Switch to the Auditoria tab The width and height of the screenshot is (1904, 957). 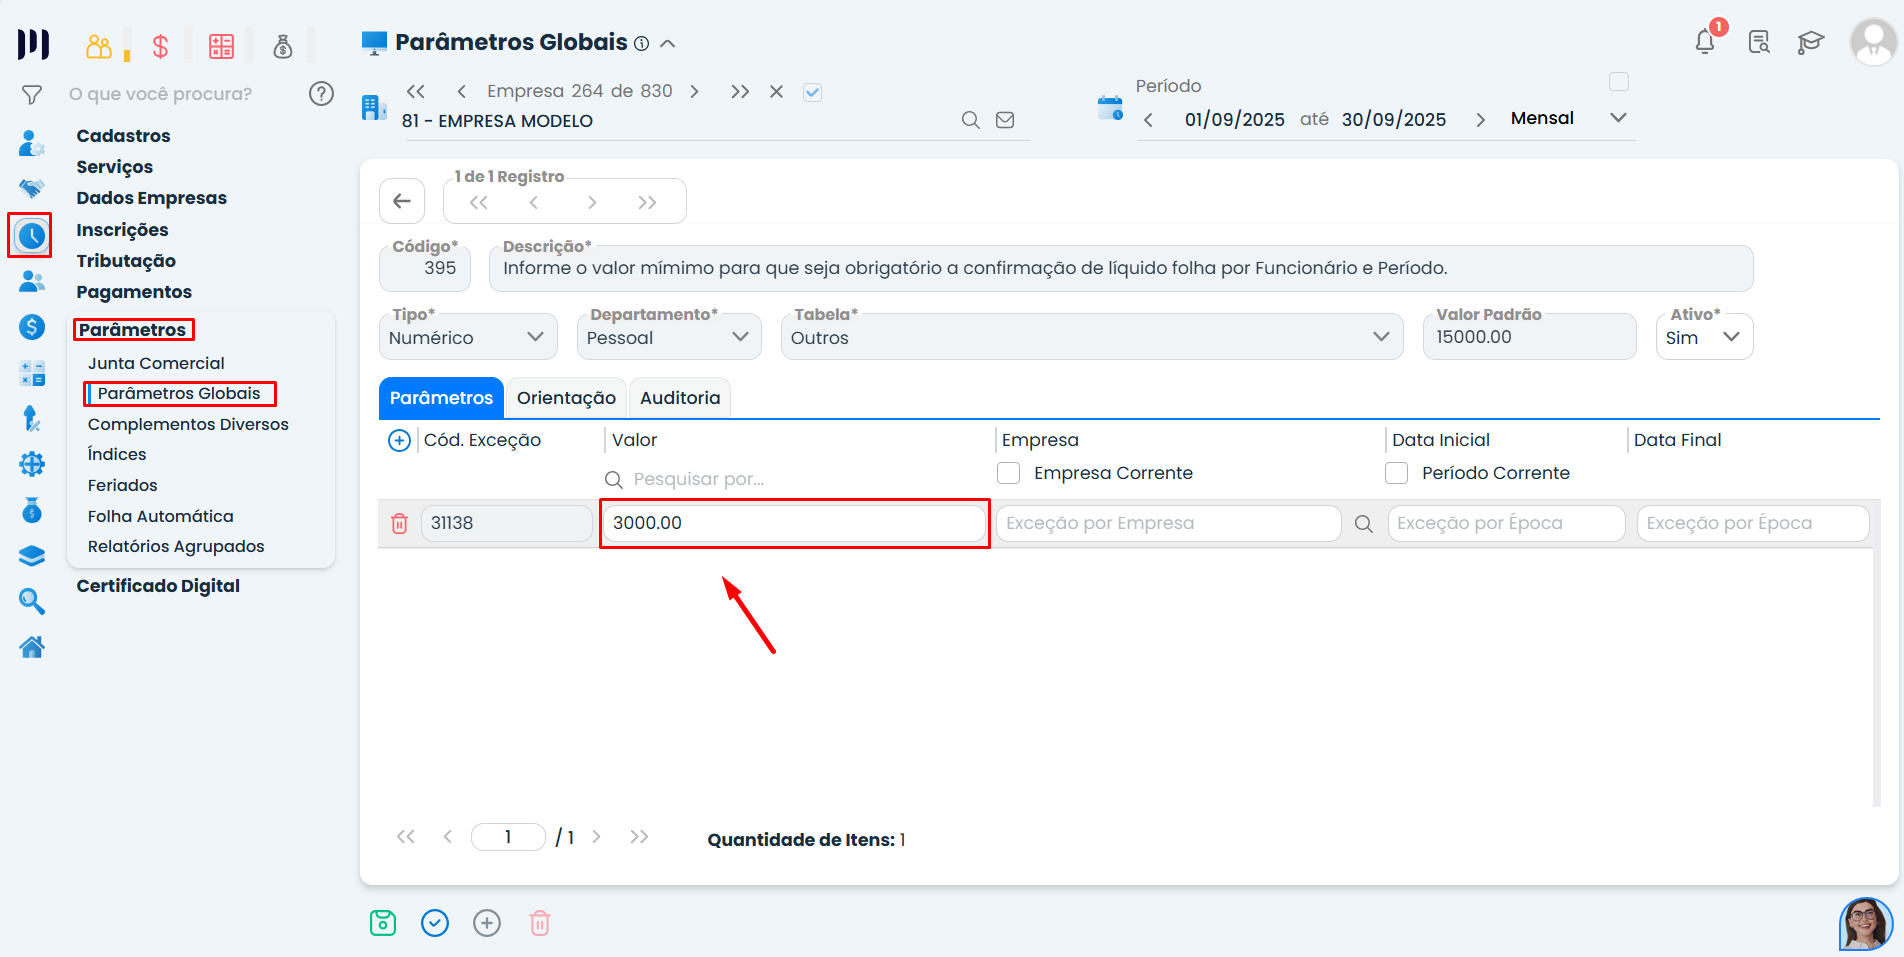tap(680, 398)
